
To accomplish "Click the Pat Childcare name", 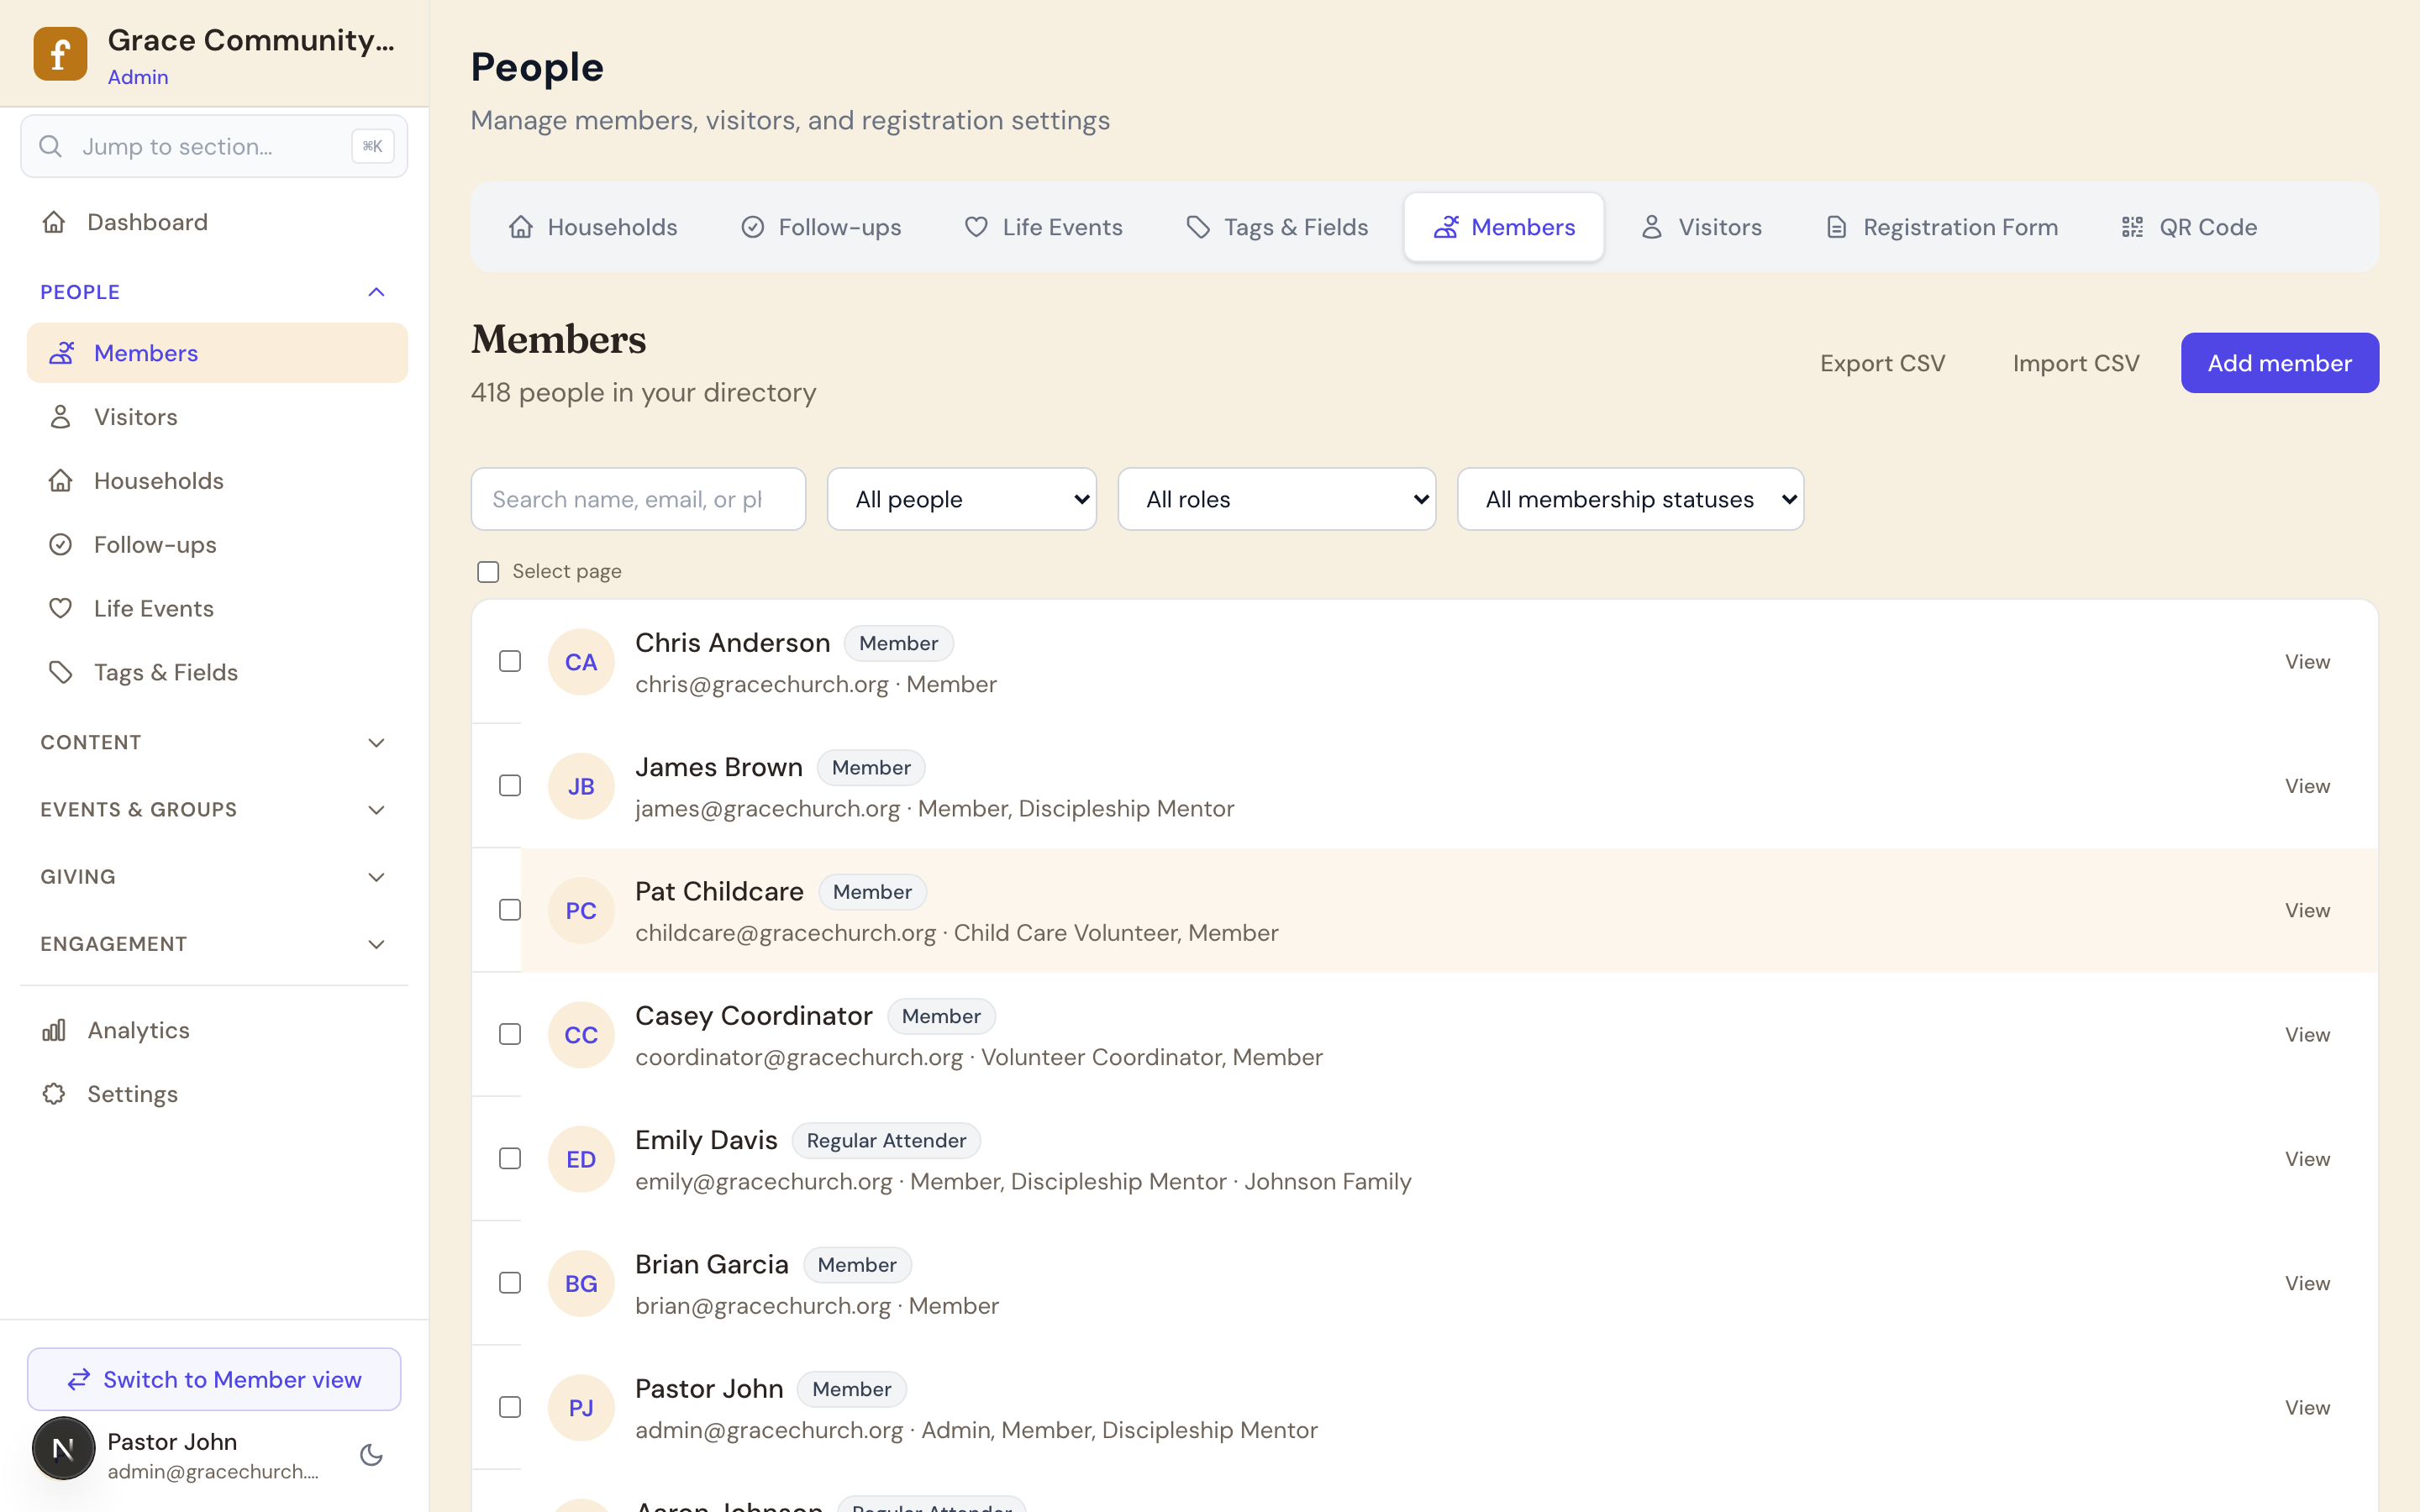I will [719, 891].
